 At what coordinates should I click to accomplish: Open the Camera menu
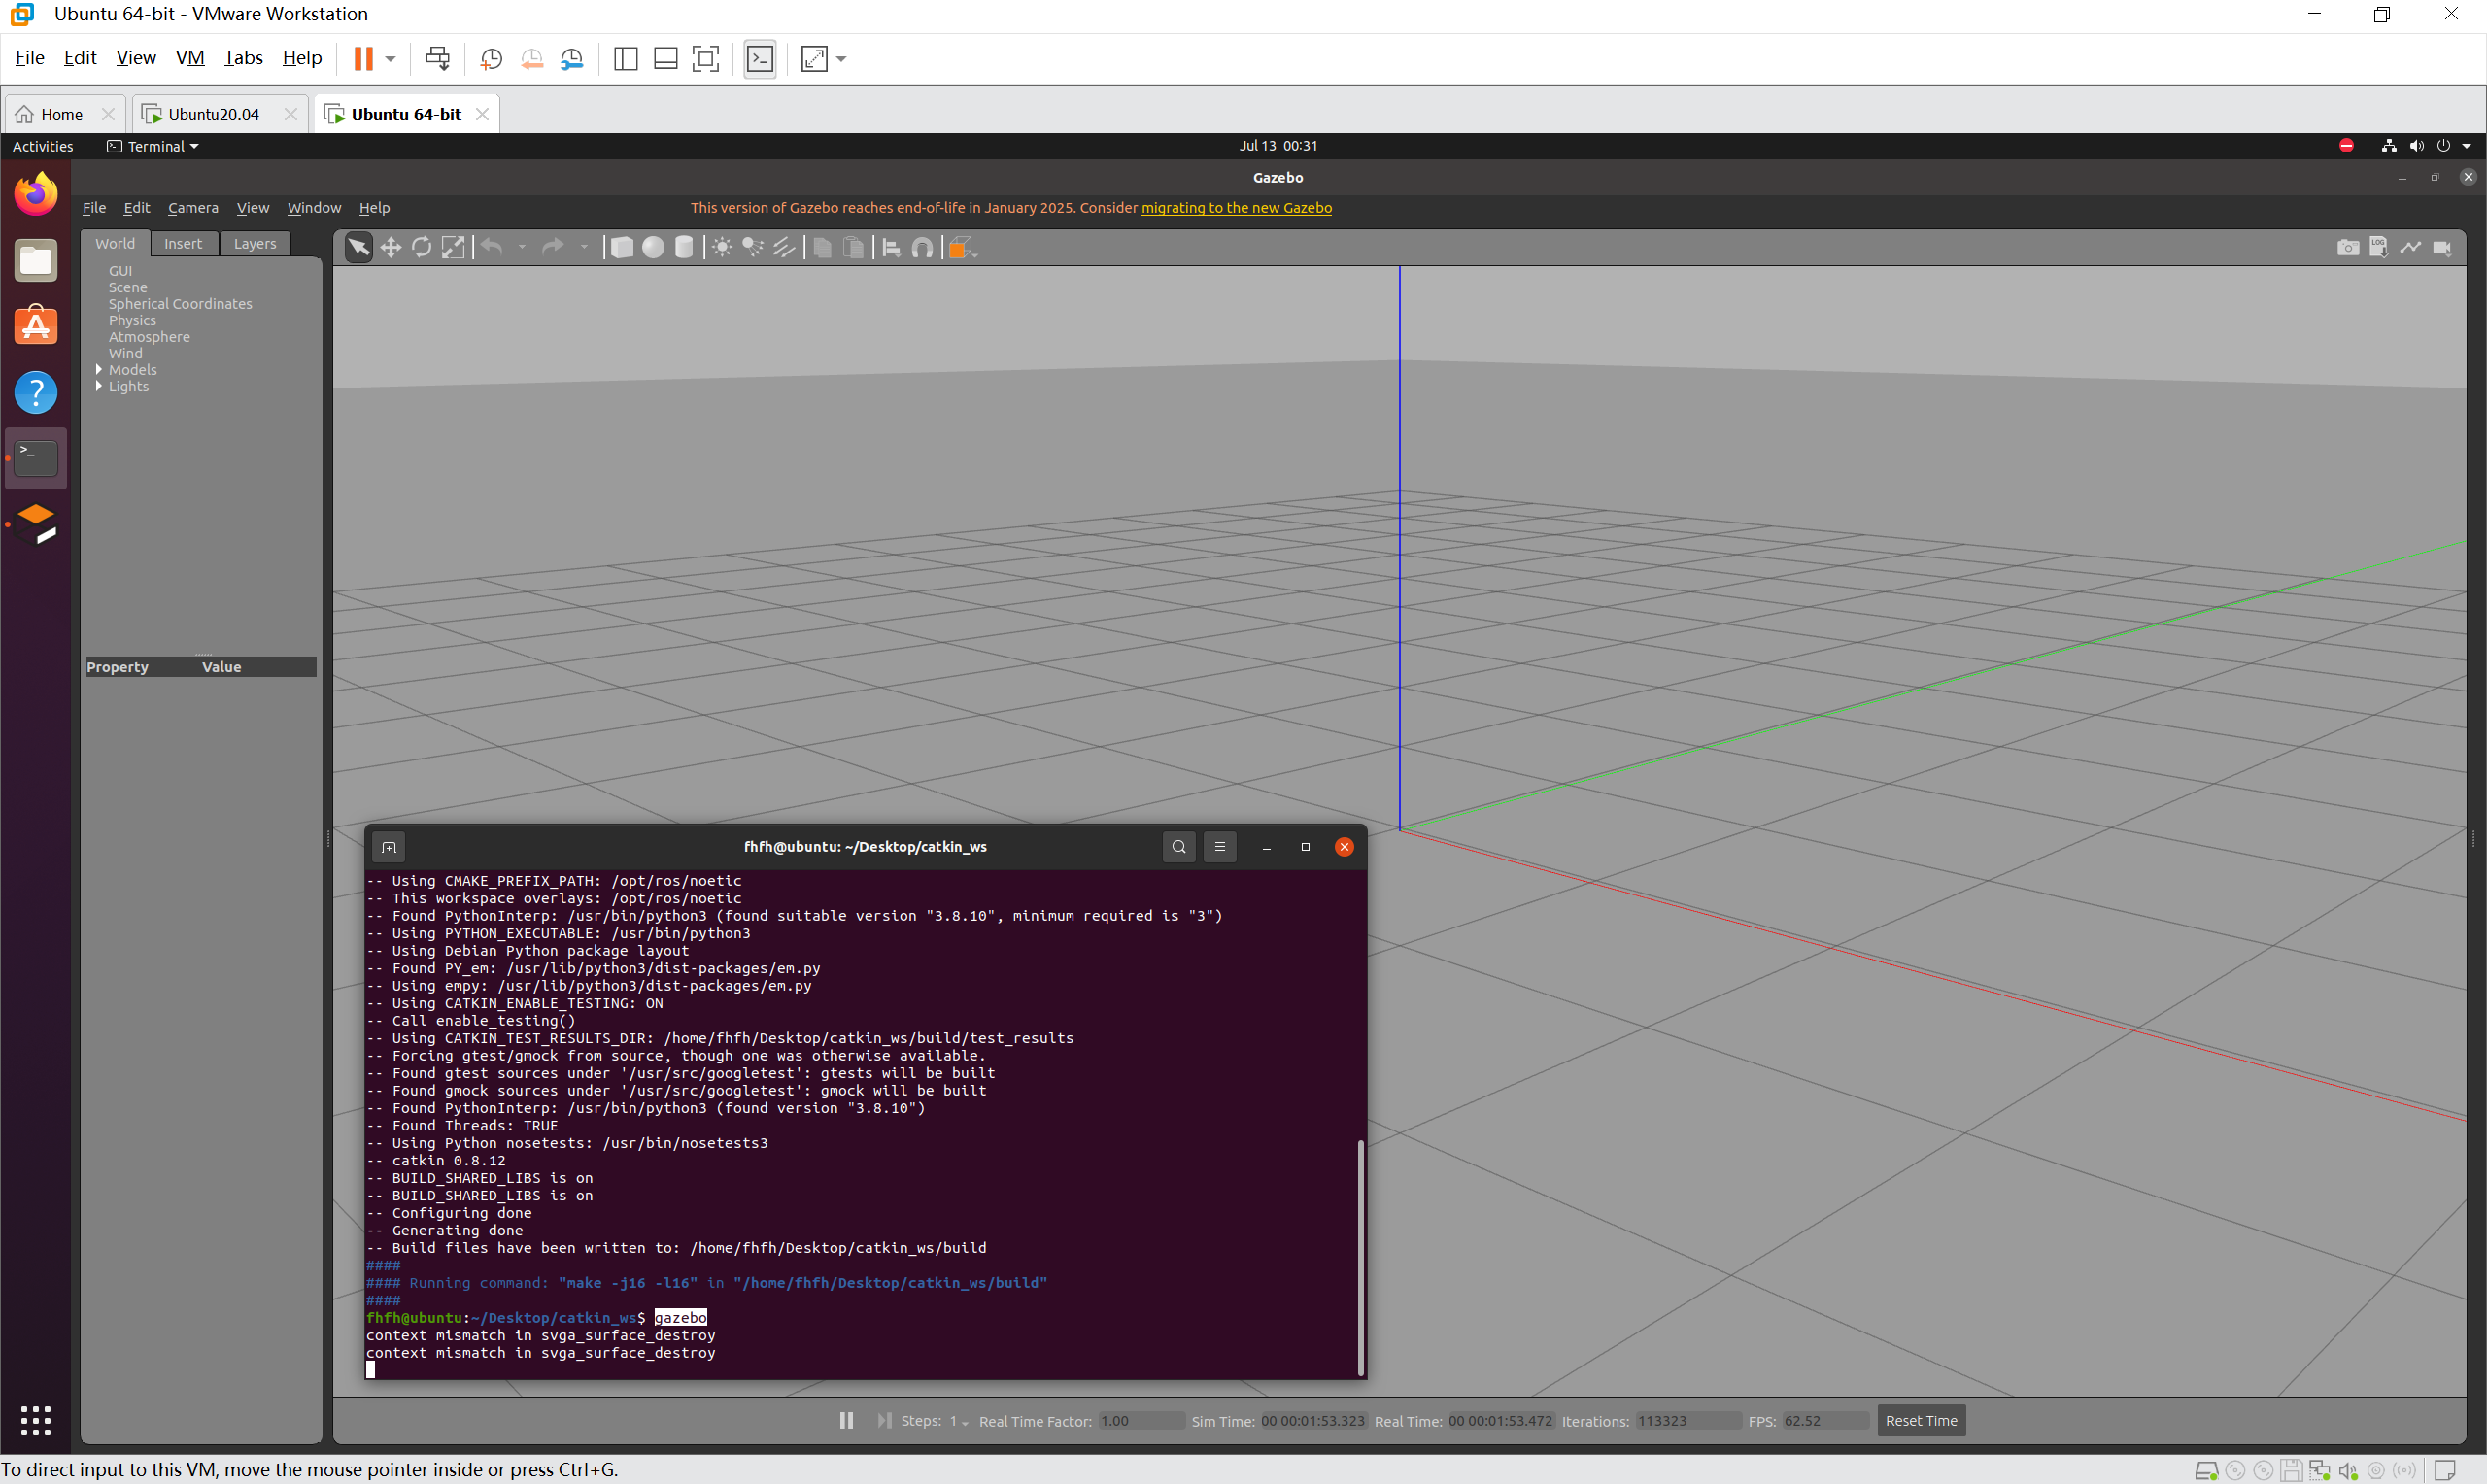coord(193,207)
